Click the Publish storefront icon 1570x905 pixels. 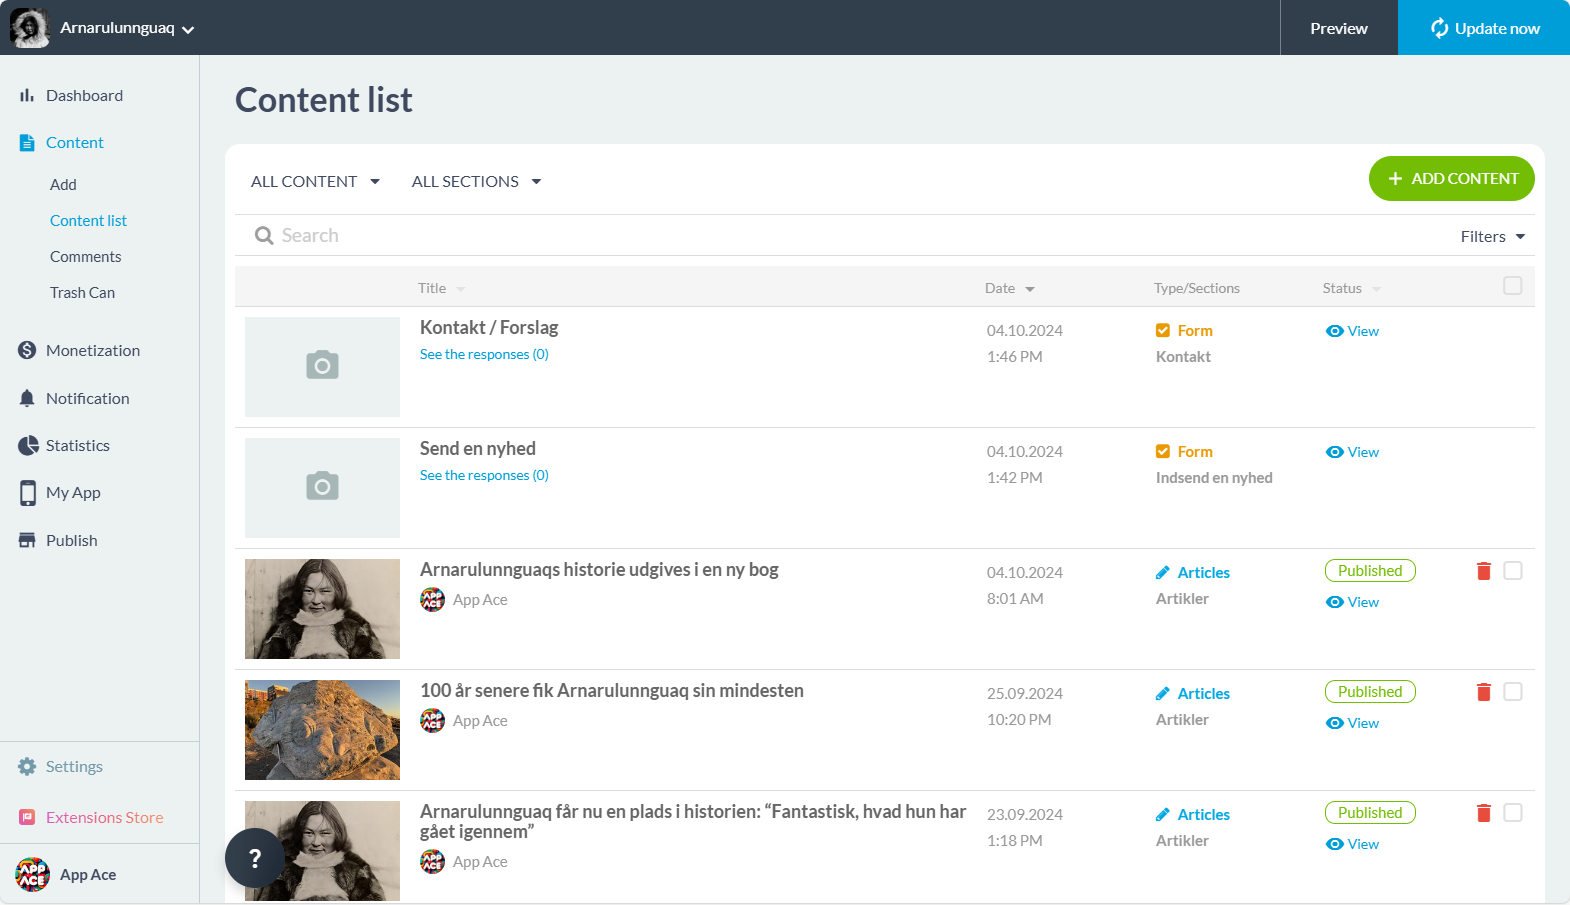click(27, 541)
